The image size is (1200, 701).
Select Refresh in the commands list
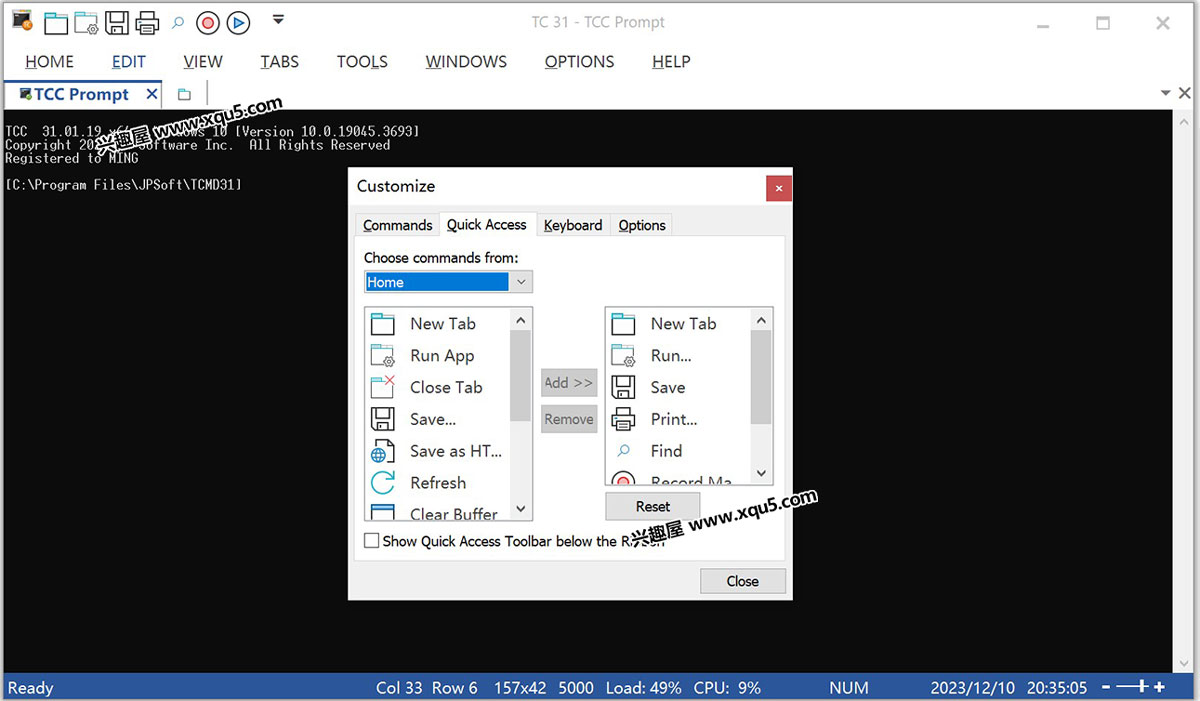(x=437, y=483)
